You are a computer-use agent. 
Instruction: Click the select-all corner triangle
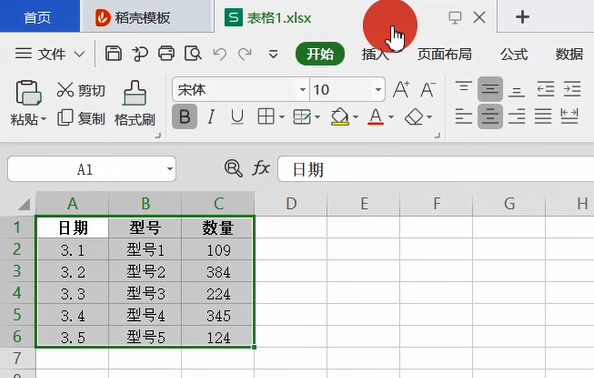point(23,205)
